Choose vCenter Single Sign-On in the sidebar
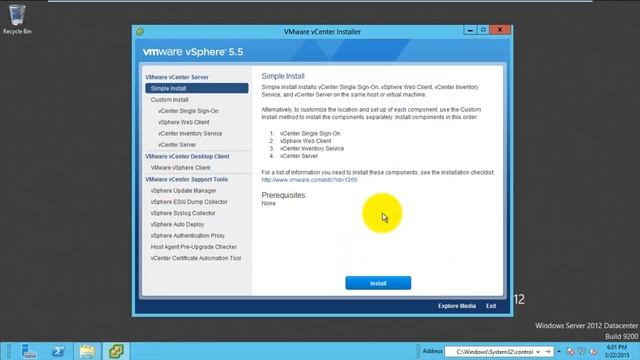The width and height of the screenshot is (640, 360). (x=188, y=111)
